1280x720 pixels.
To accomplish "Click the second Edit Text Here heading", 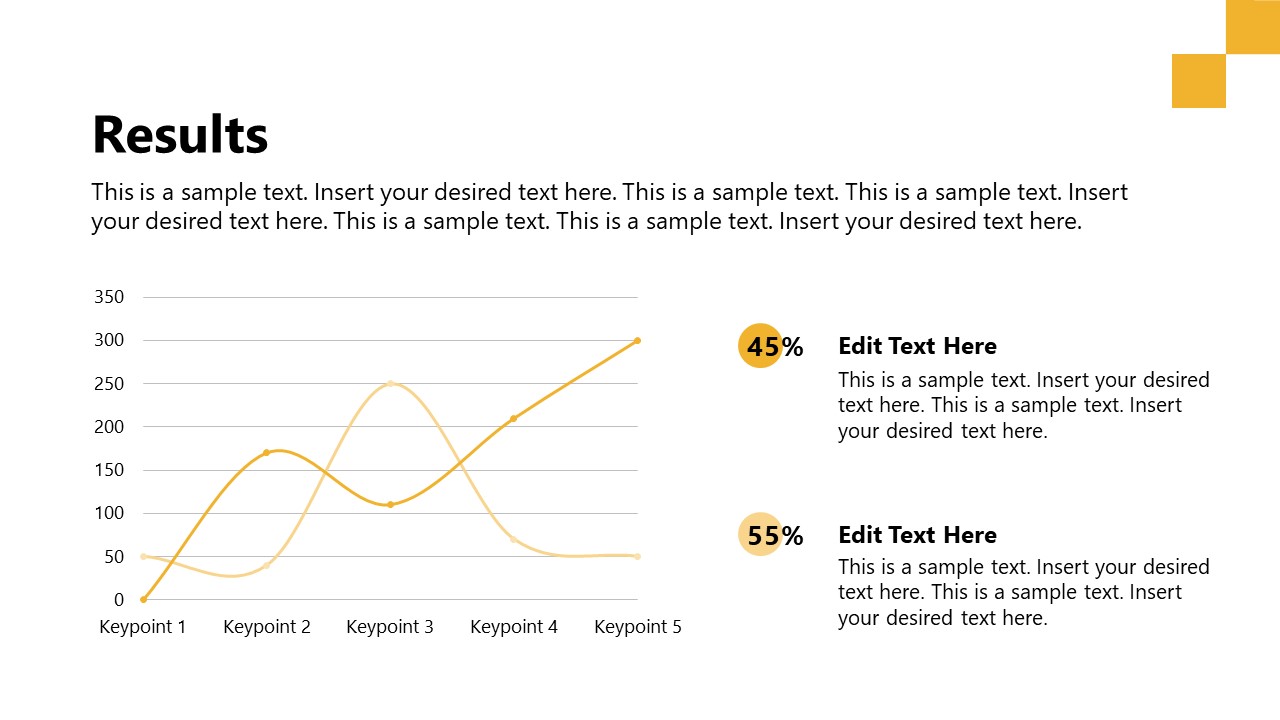I will click(917, 535).
